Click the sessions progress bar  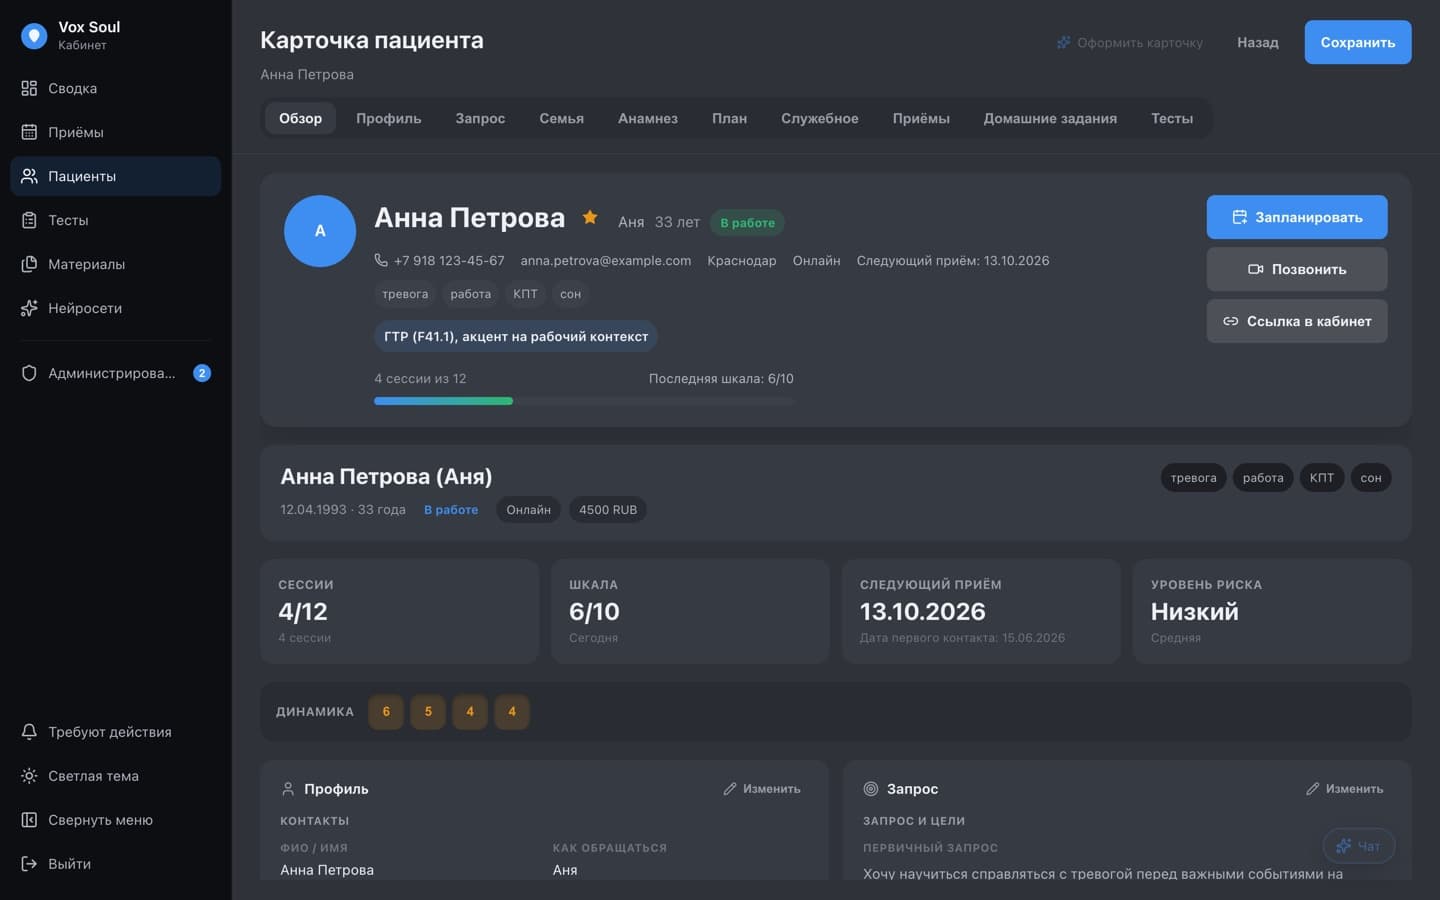(x=584, y=401)
